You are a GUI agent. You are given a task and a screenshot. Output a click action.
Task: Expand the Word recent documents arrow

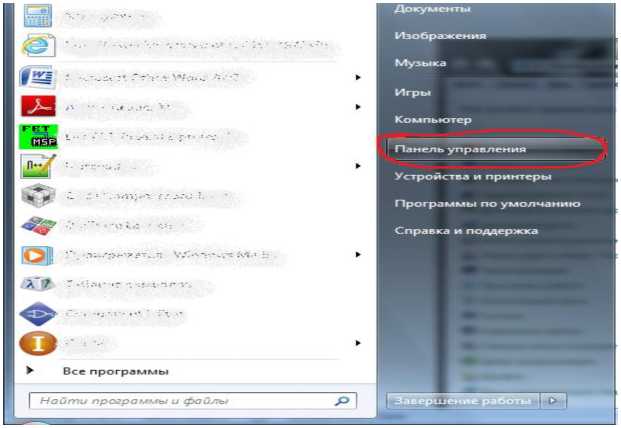(x=358, y=77)
